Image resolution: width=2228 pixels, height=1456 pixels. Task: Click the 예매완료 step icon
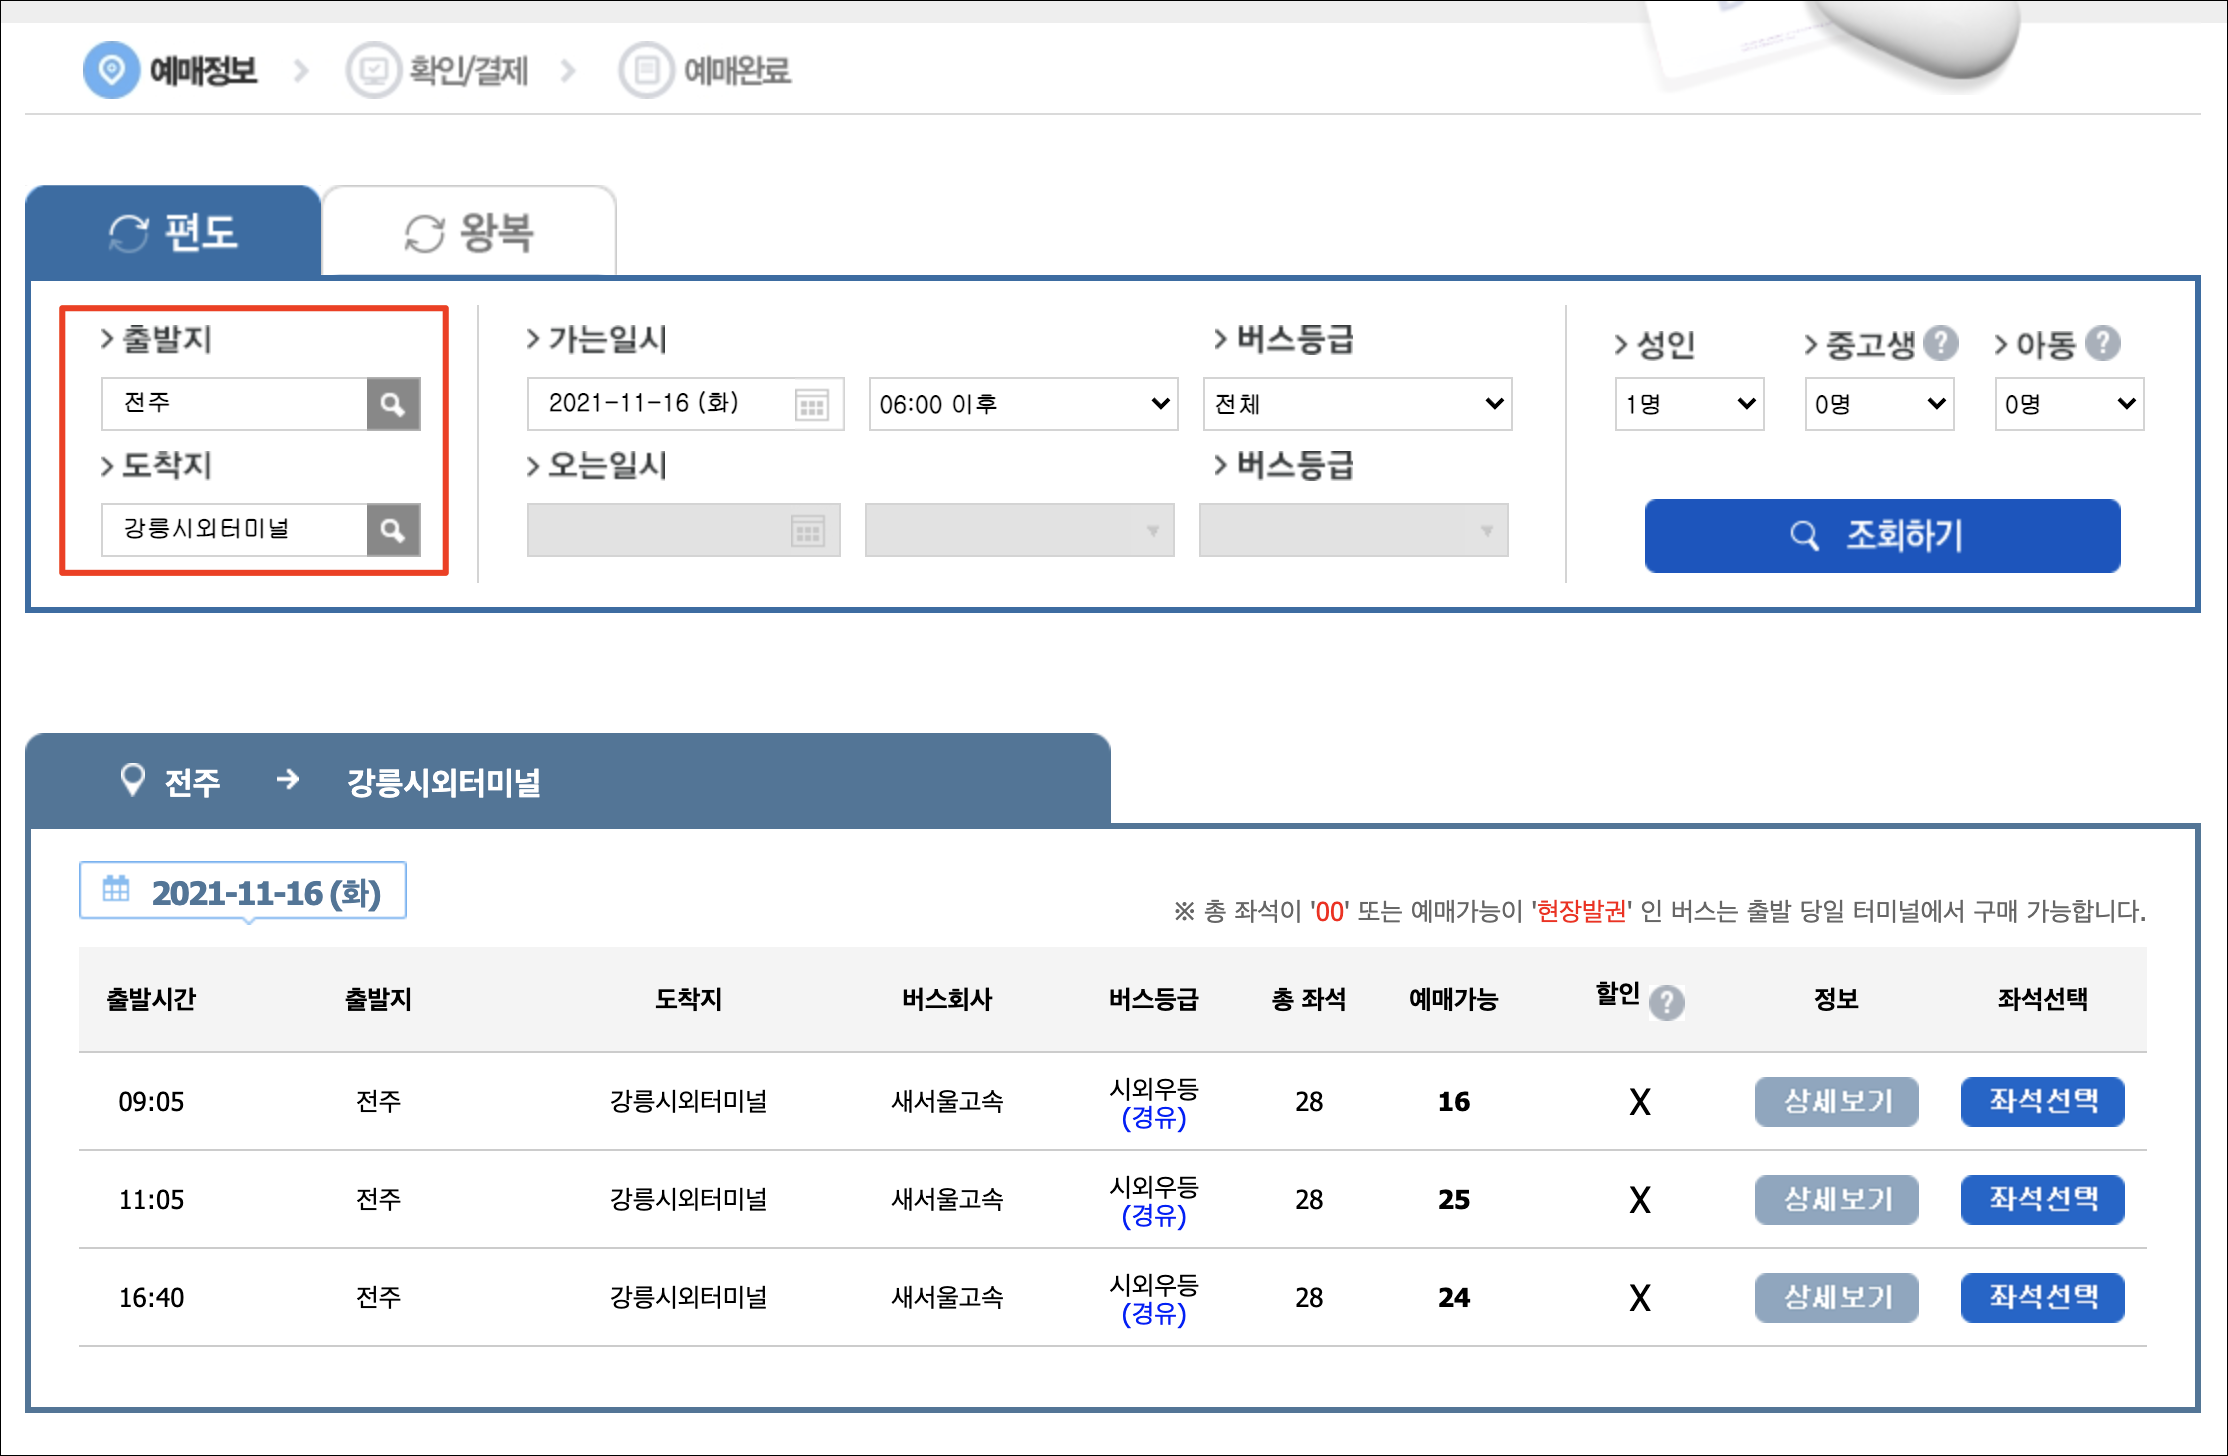coord(646,70)
